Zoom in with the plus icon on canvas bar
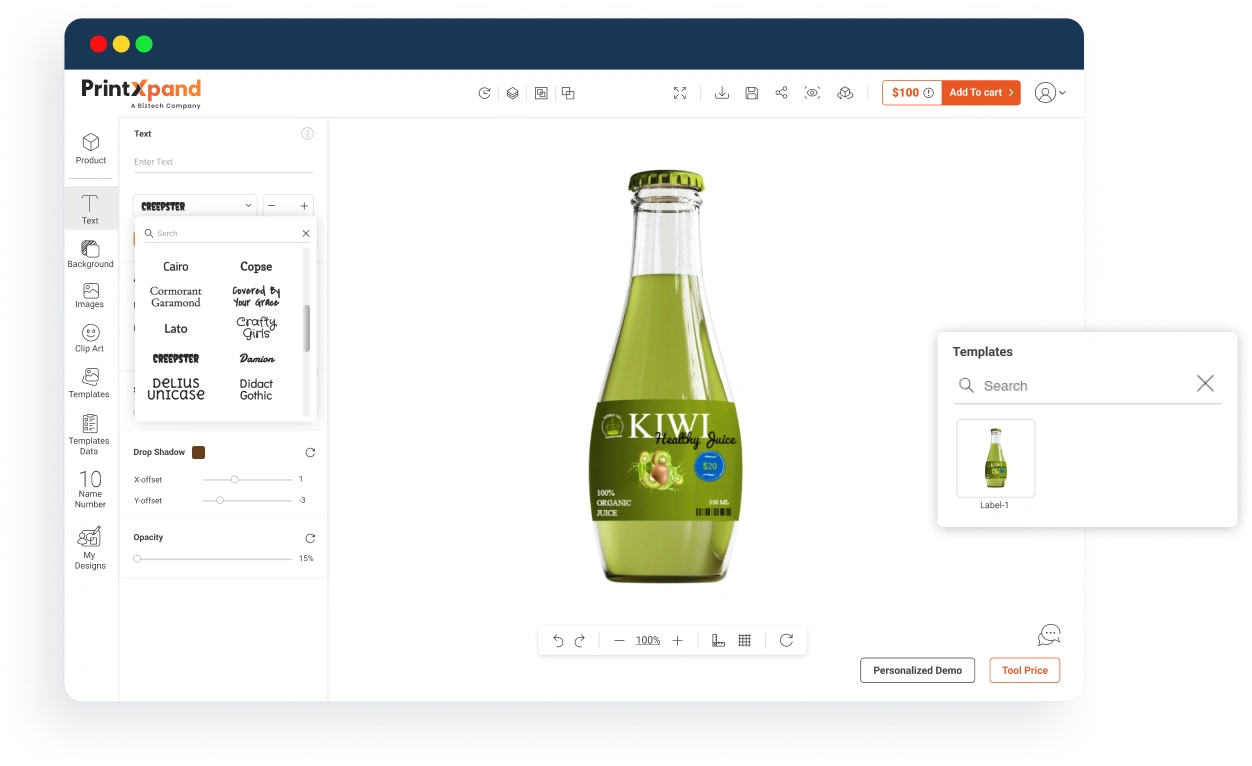1252x766 pixels. tap(677, 640)
